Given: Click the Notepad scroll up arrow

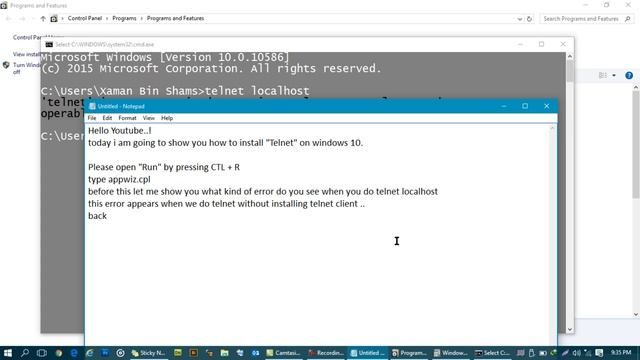Looking at the screenshot, I should coord(553,128).
